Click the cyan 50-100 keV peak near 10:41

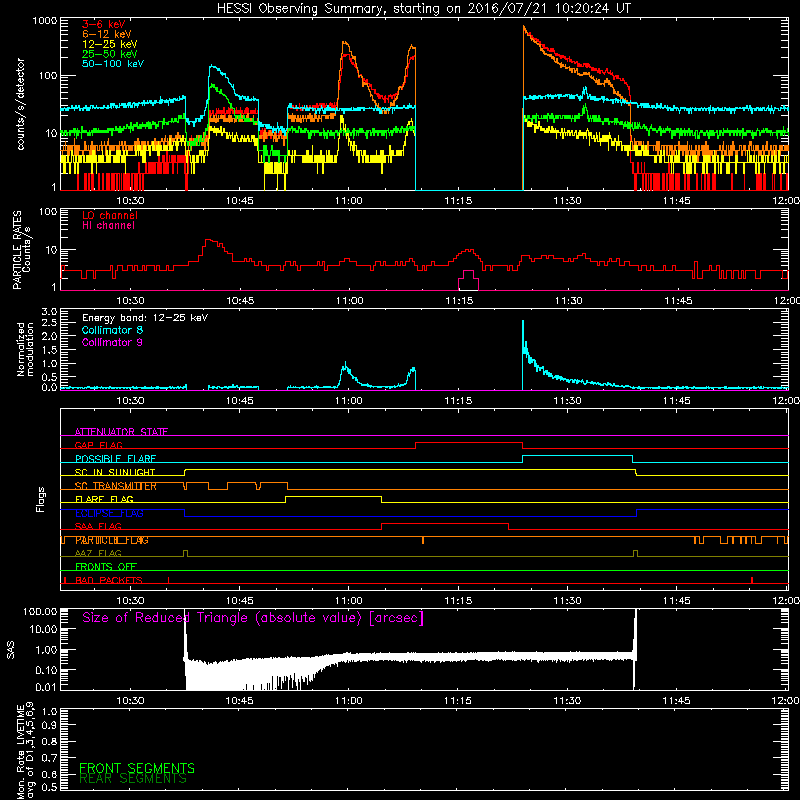(x=212, y=67)
